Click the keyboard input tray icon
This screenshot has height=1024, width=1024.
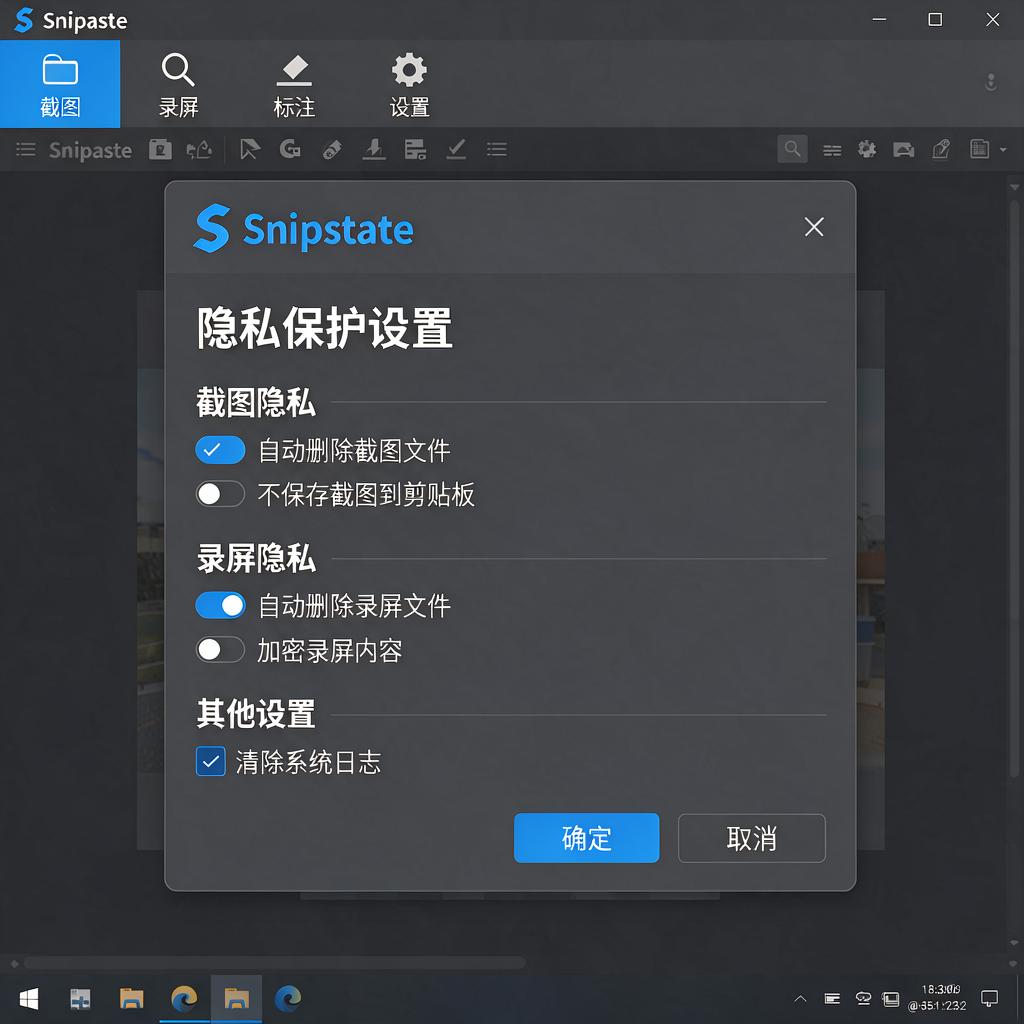pos(832,999)
